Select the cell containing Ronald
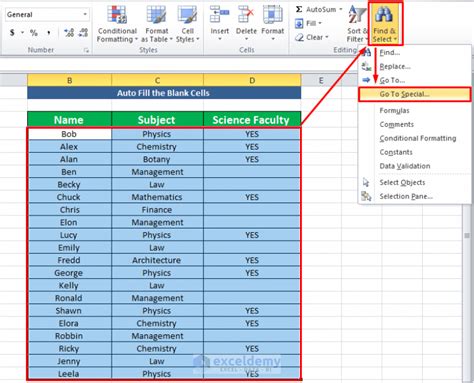474x383 pixels. (x=69, y=298)
